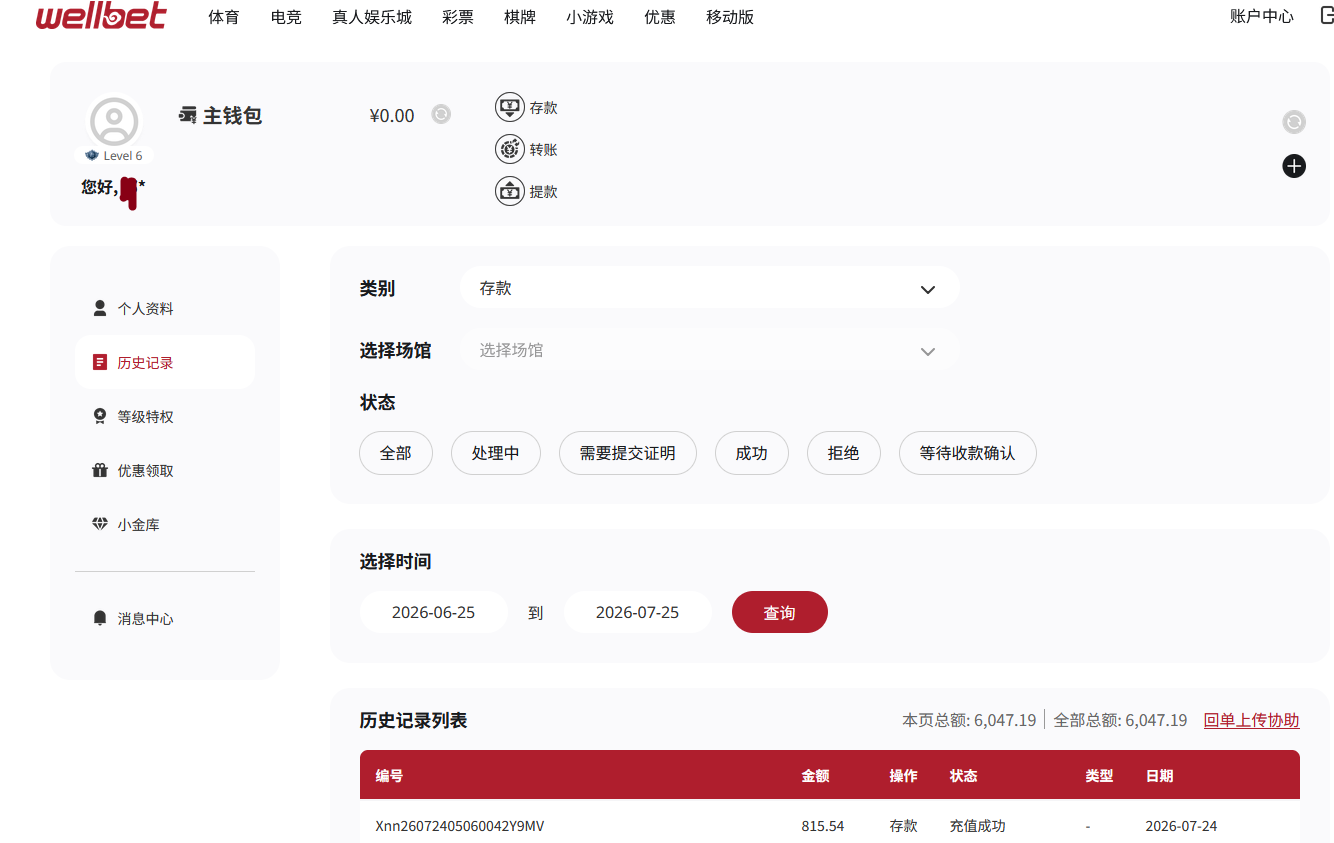Open the 移动版 nav menu
Screen dimensions: 1334x843
(730, 17)
